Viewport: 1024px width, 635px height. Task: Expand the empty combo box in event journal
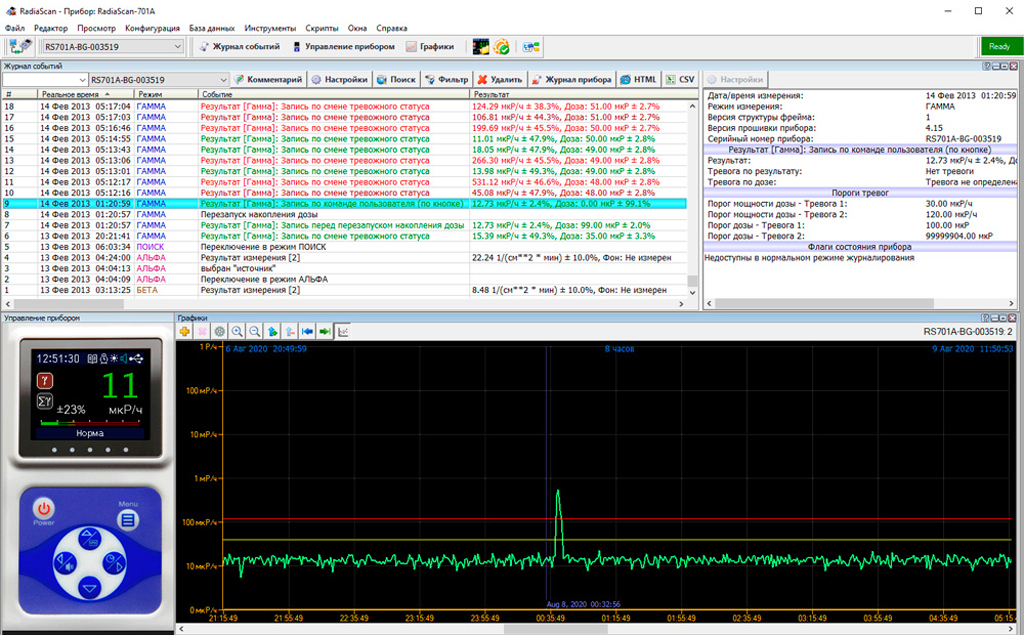pos(82,80)
